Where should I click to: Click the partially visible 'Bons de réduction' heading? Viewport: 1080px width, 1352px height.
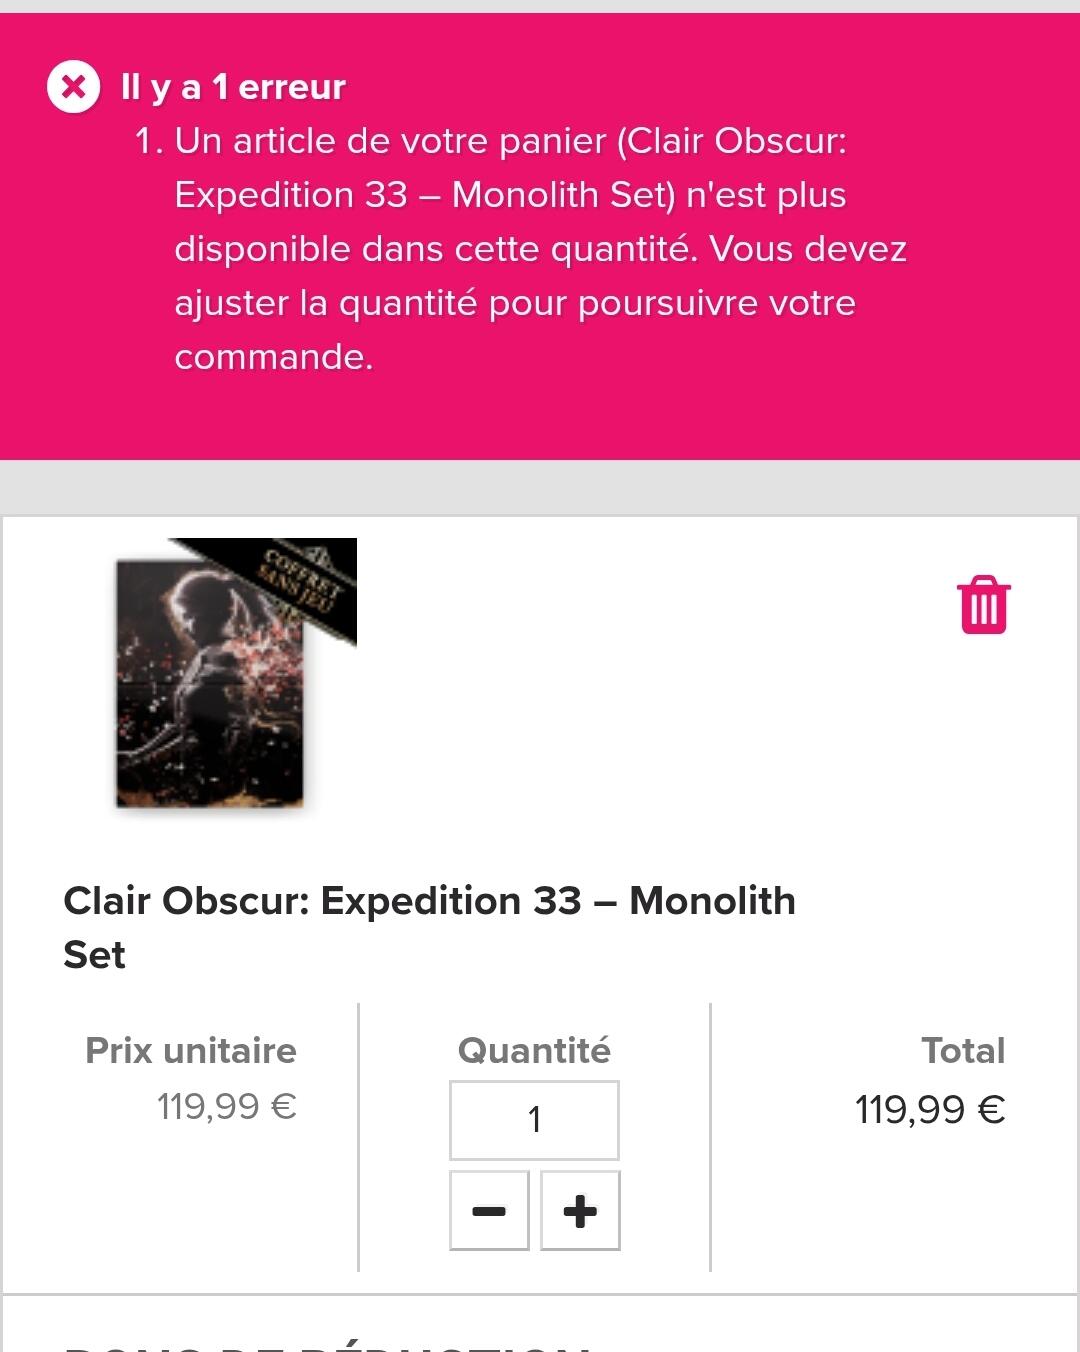[x=327, y=1346]
